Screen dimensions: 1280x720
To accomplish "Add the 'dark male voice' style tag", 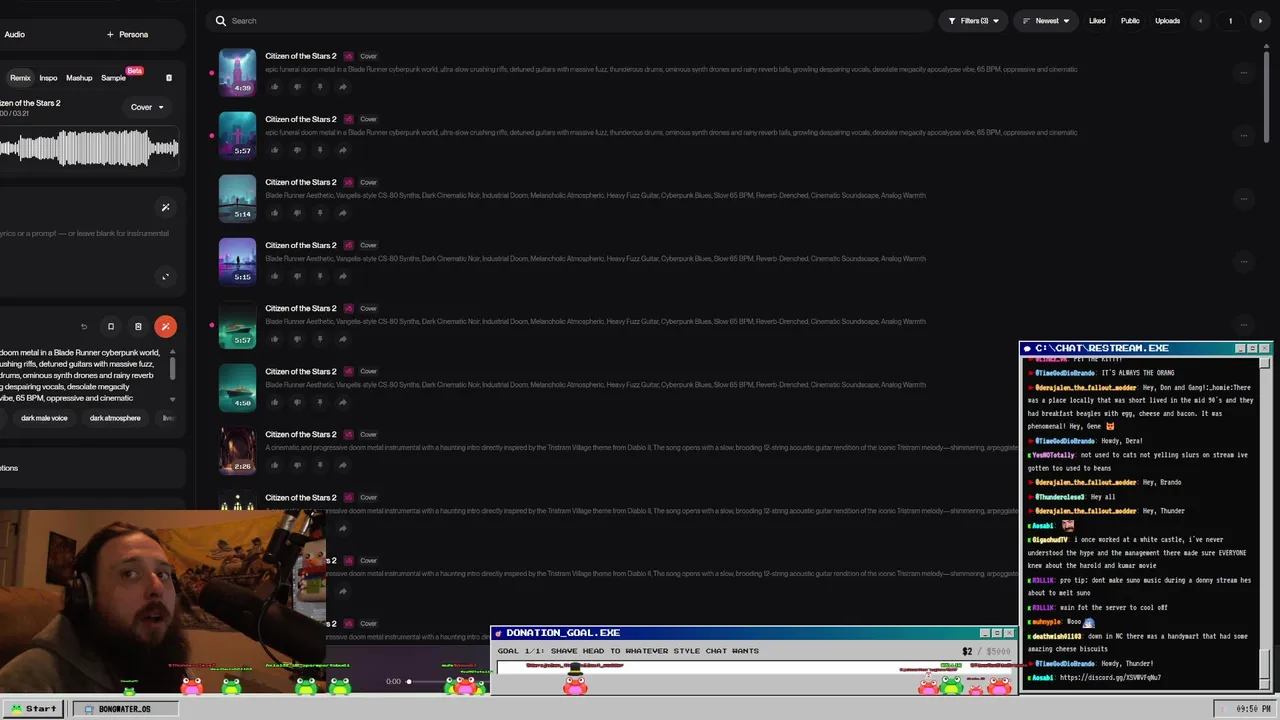I will coord(44,418).
